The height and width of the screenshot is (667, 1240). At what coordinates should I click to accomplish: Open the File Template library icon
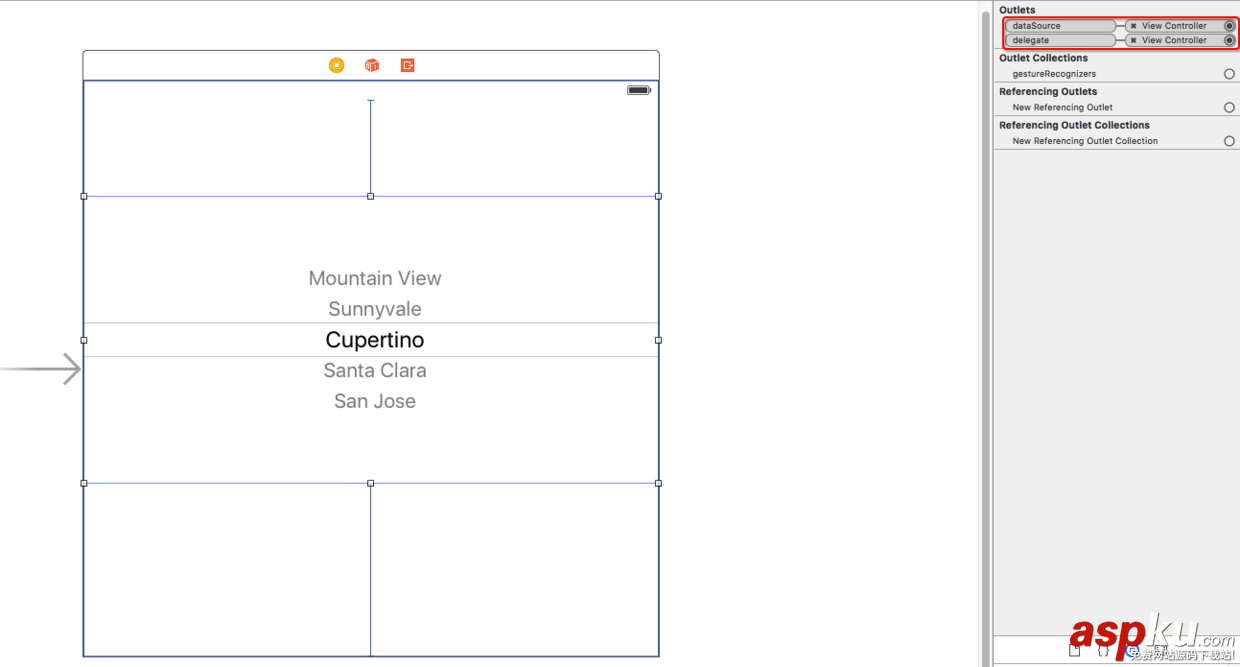(x=1075, y=650)
